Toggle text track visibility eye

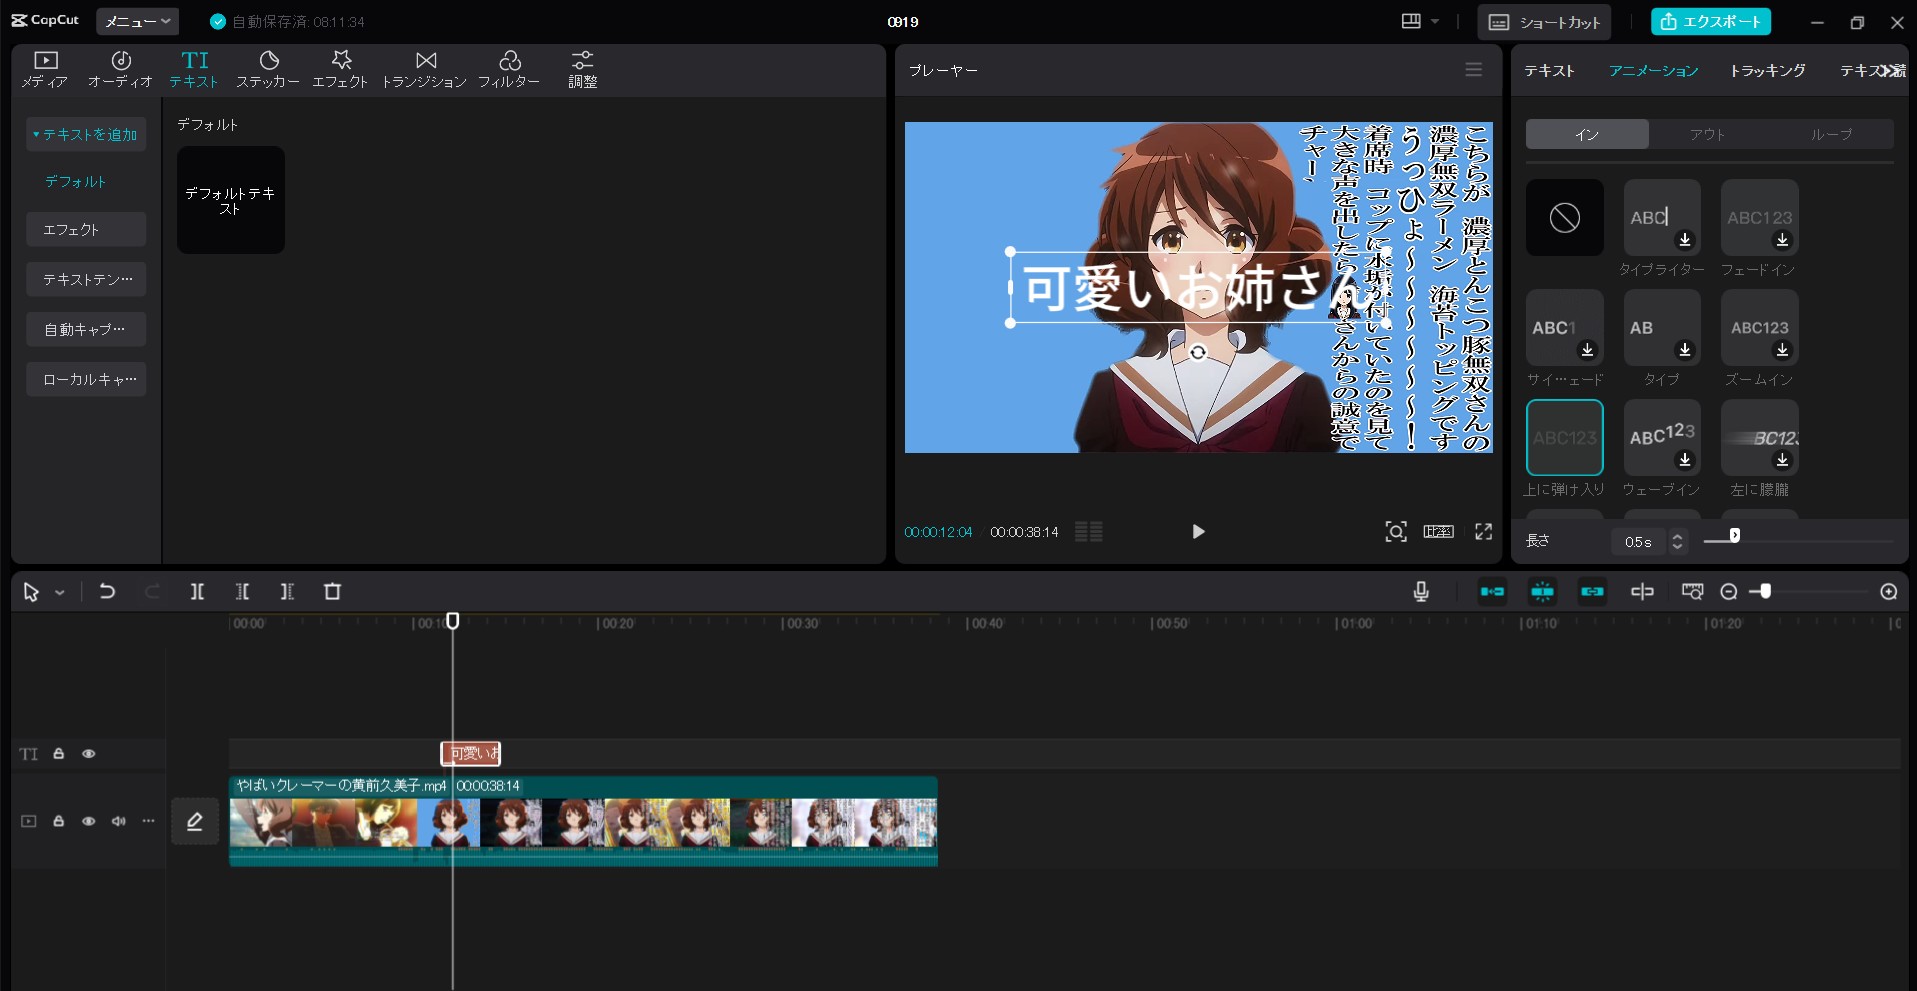89,754
